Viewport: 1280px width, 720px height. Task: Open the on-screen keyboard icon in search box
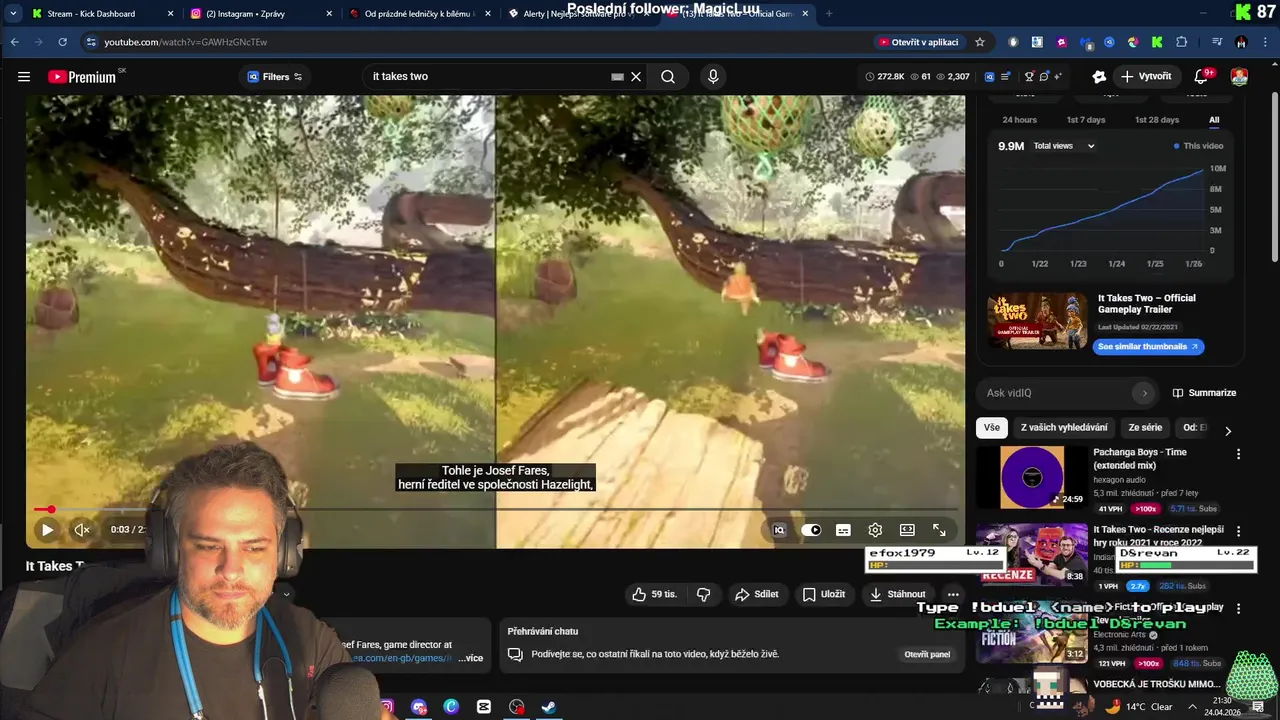[617, 76]
